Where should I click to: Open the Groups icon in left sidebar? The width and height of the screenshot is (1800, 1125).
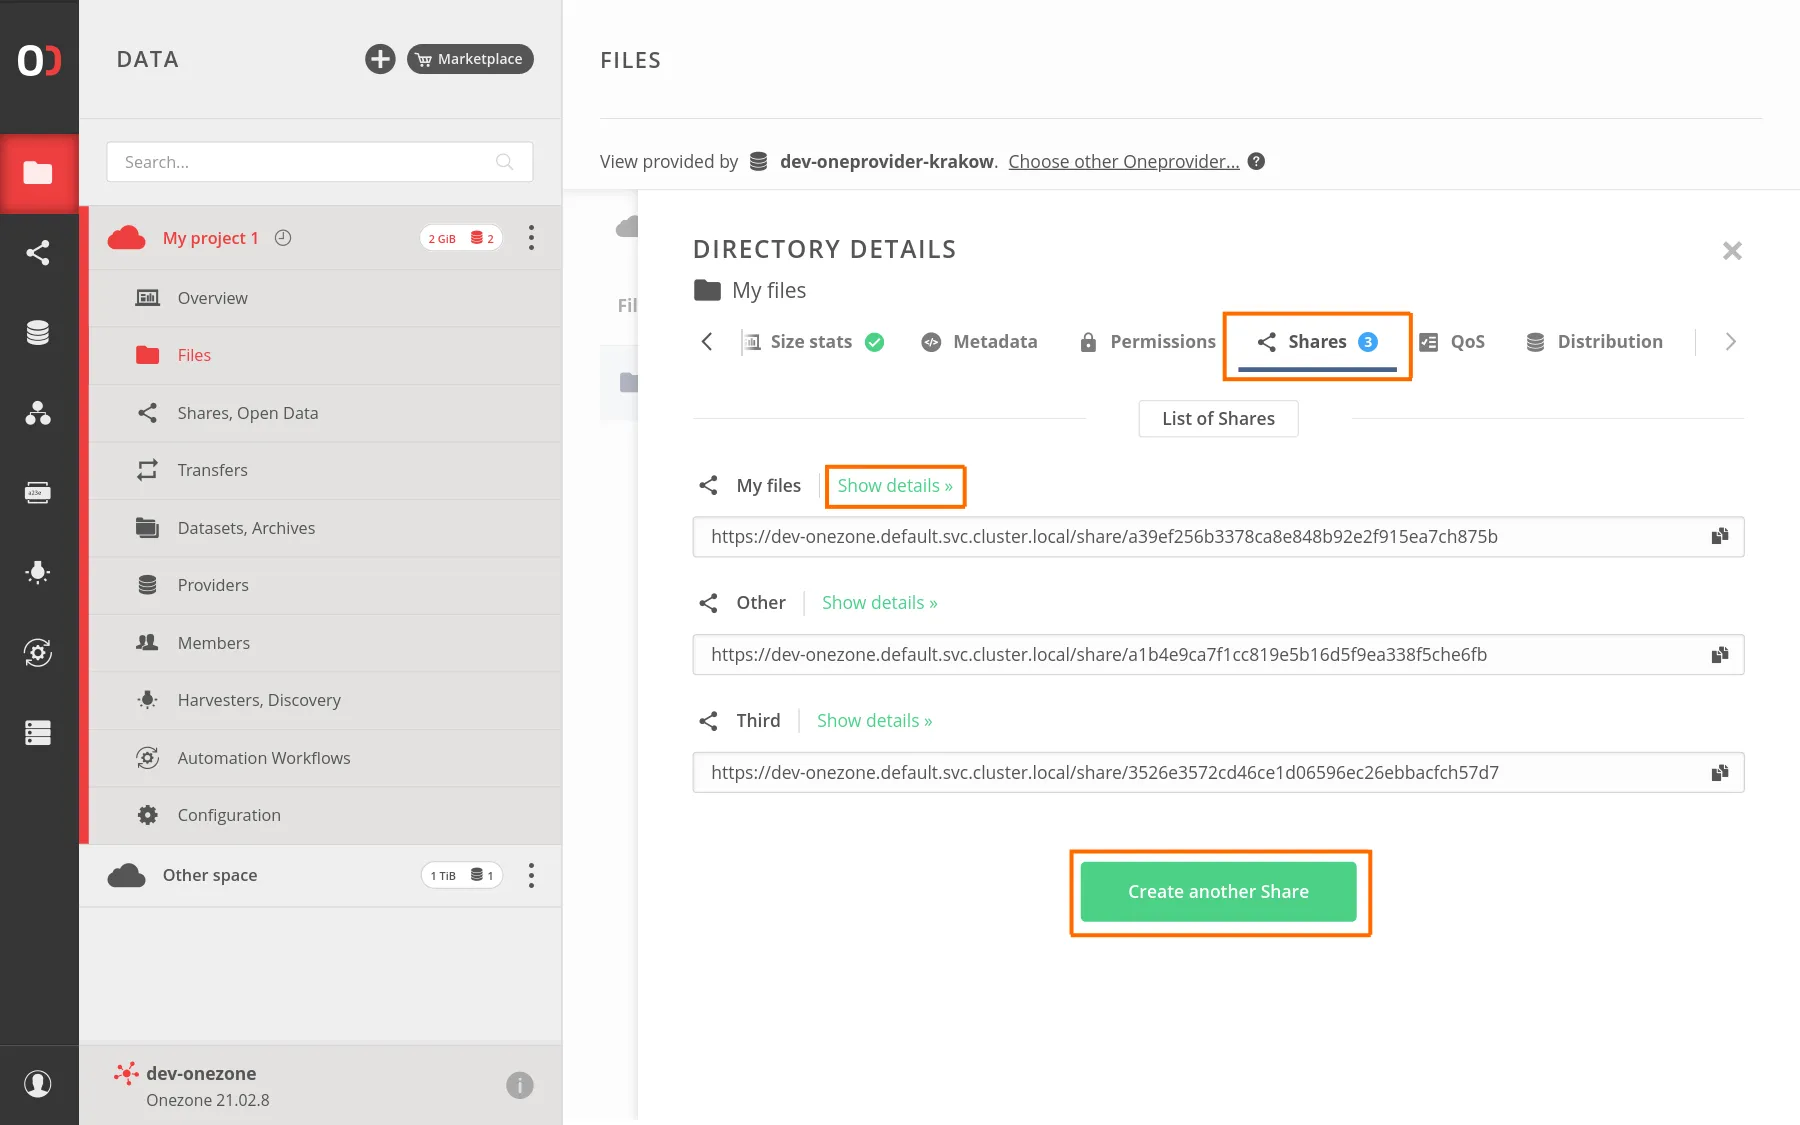pos(38,414)
